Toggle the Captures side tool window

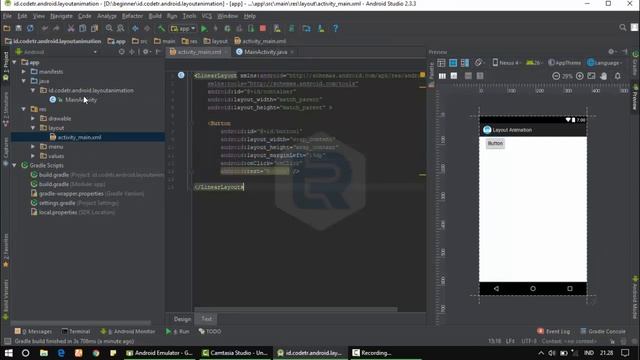coord(6,151)
